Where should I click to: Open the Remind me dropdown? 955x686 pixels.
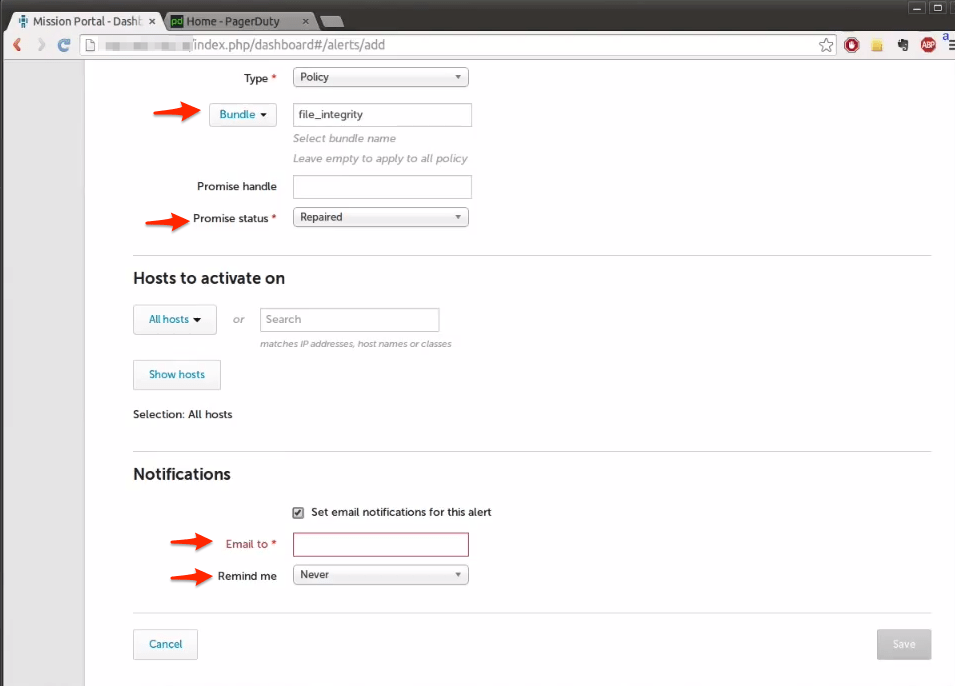(380, 574)
